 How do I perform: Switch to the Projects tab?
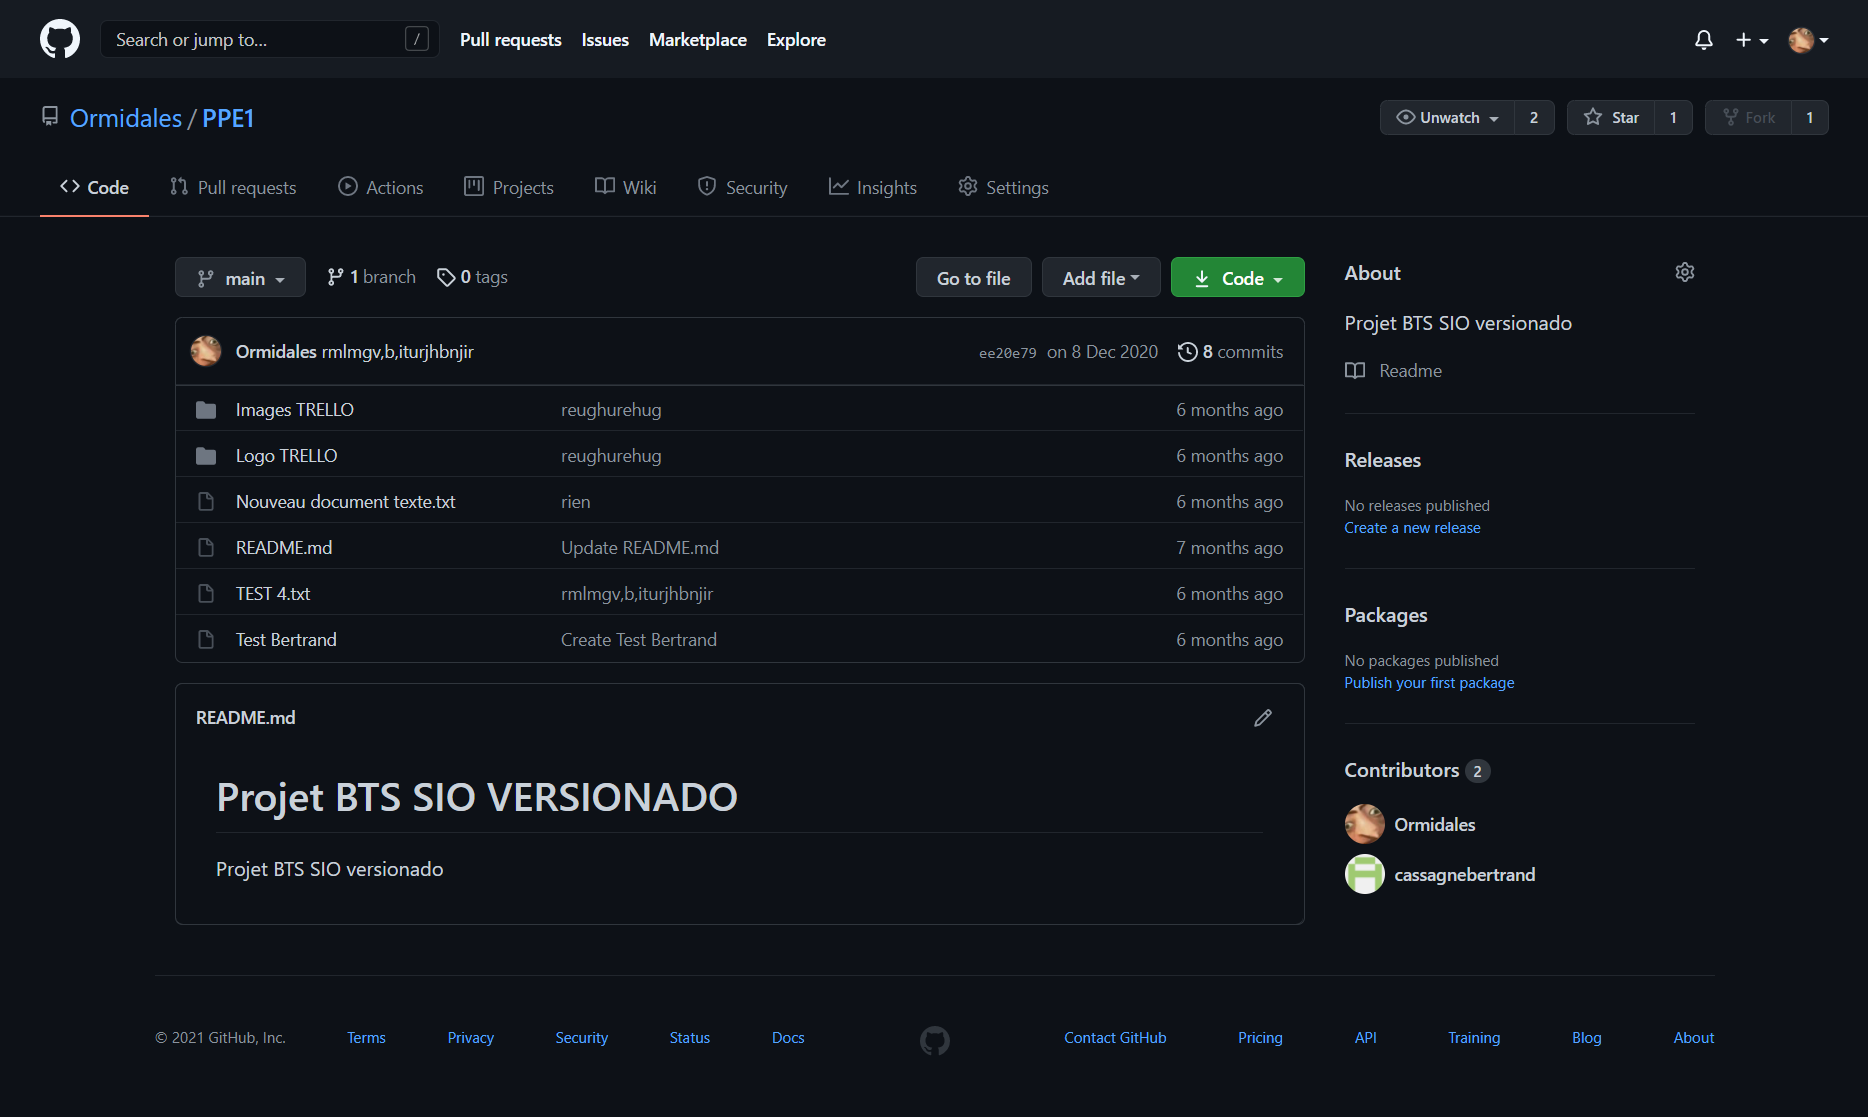508,187
